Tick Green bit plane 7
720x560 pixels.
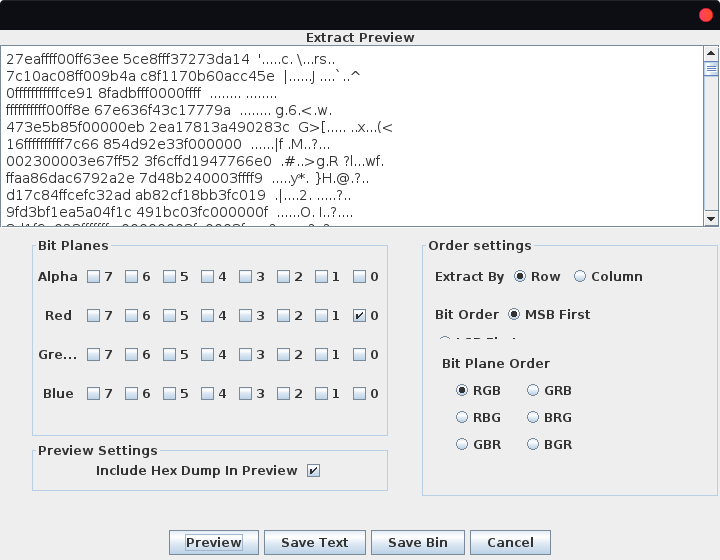[x=94, y=354]
